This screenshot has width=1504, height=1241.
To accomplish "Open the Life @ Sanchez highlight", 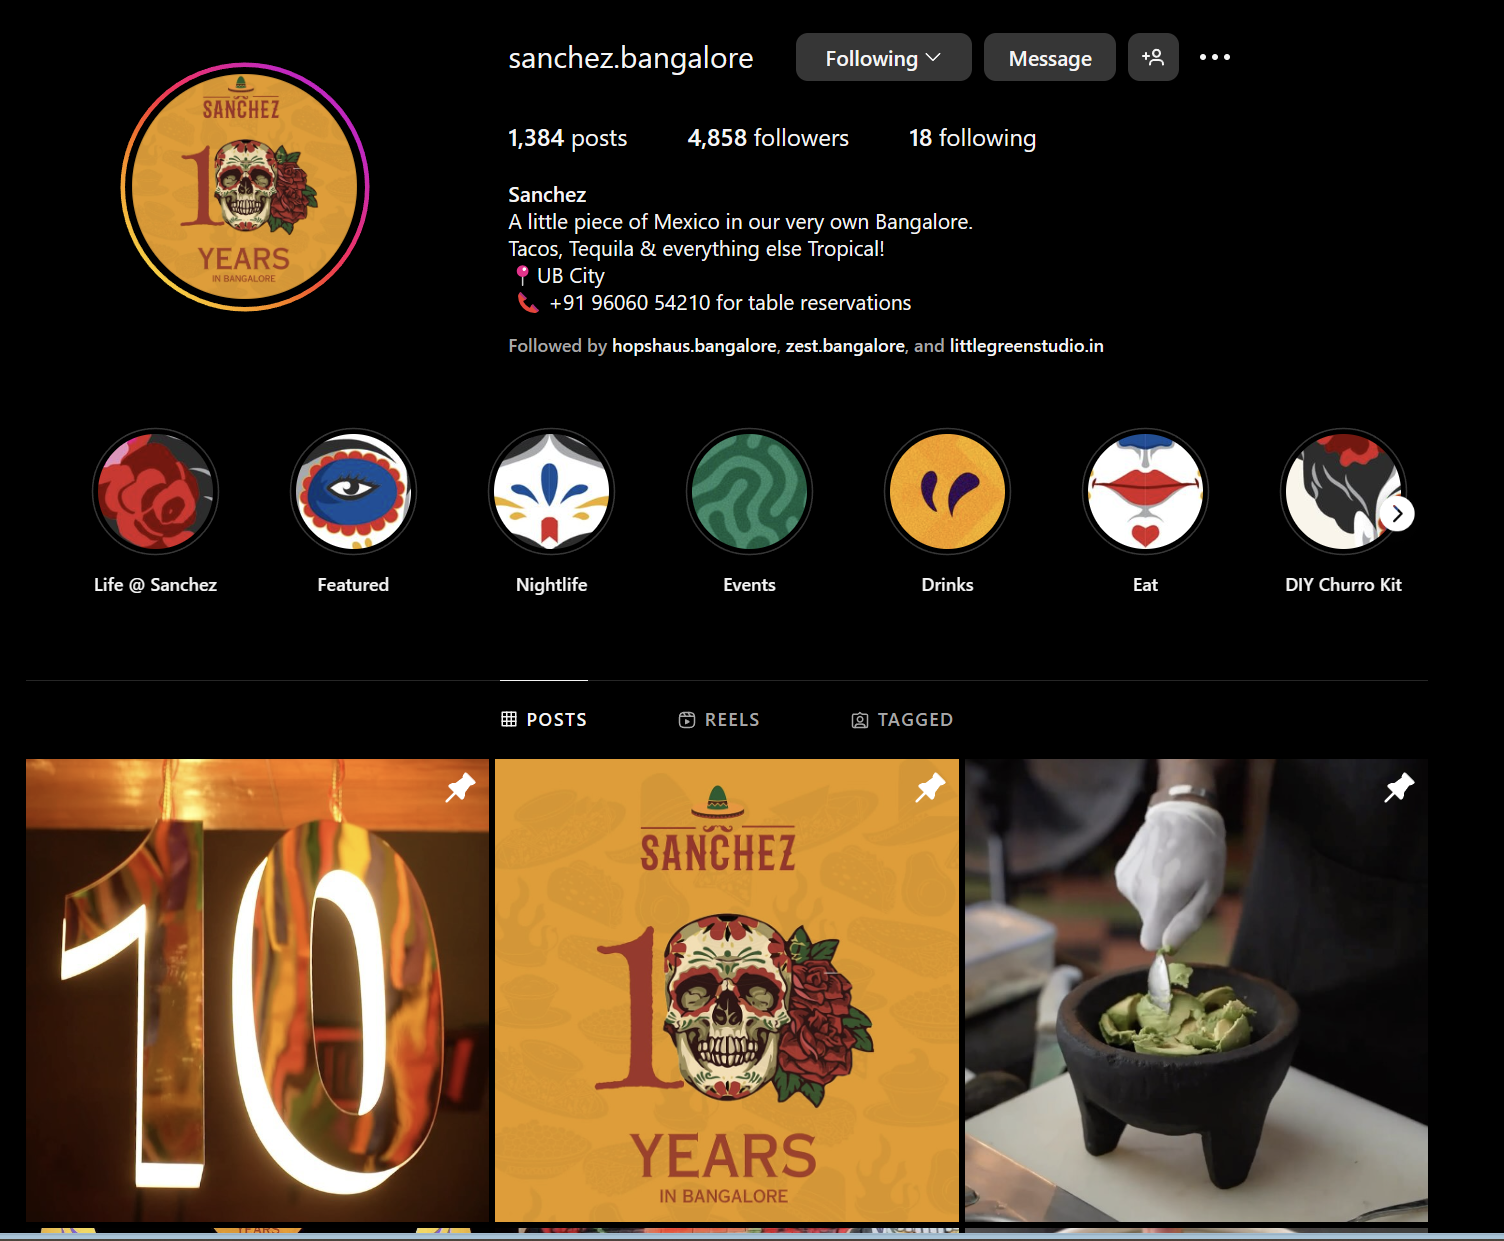I will click(155, 491).
